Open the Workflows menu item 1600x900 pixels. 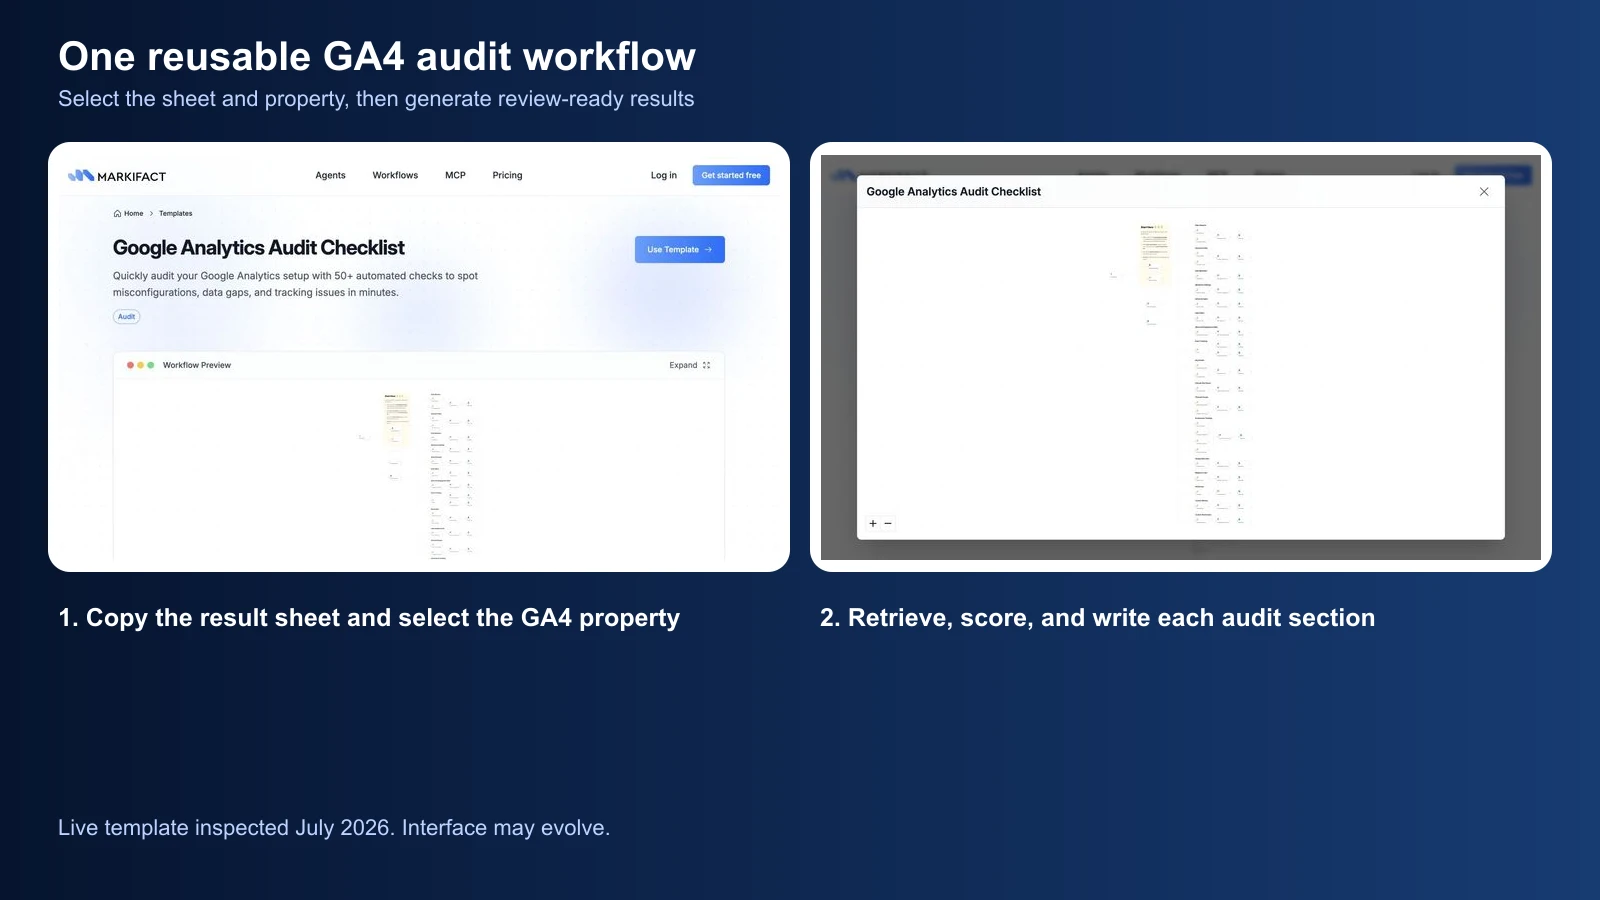pos(395,175)
